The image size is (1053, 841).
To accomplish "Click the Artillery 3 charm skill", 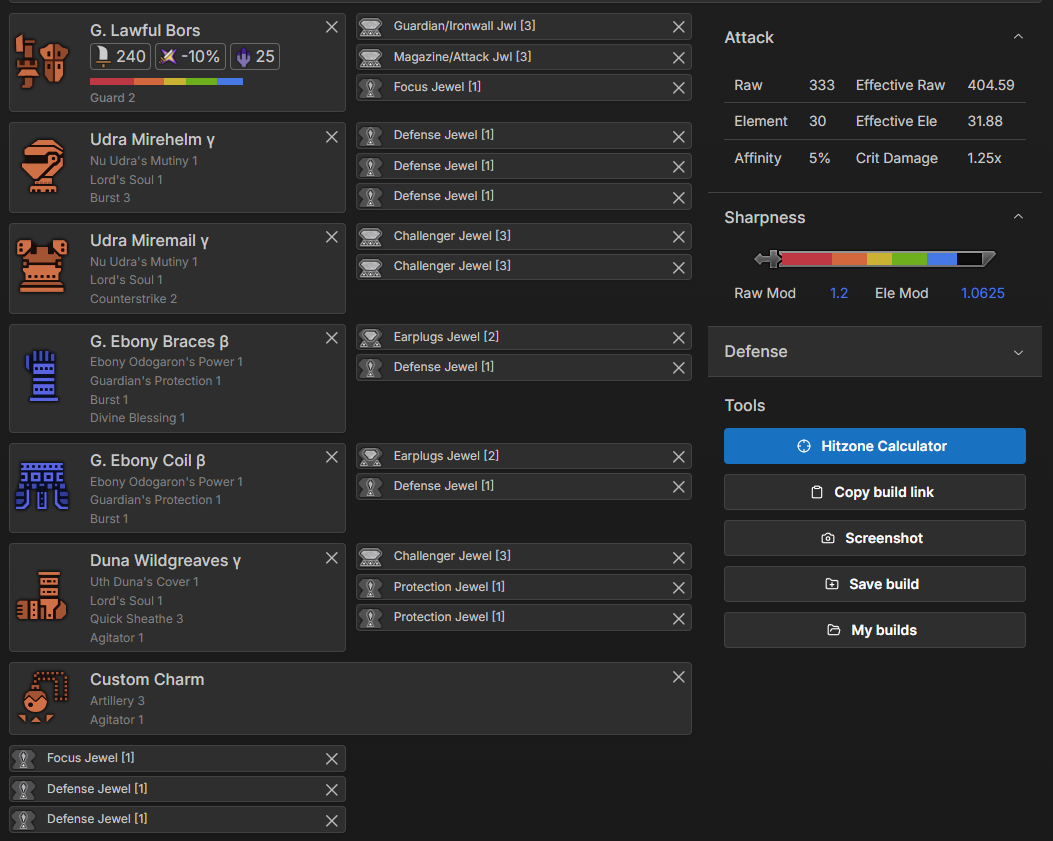I will point(118,701).
